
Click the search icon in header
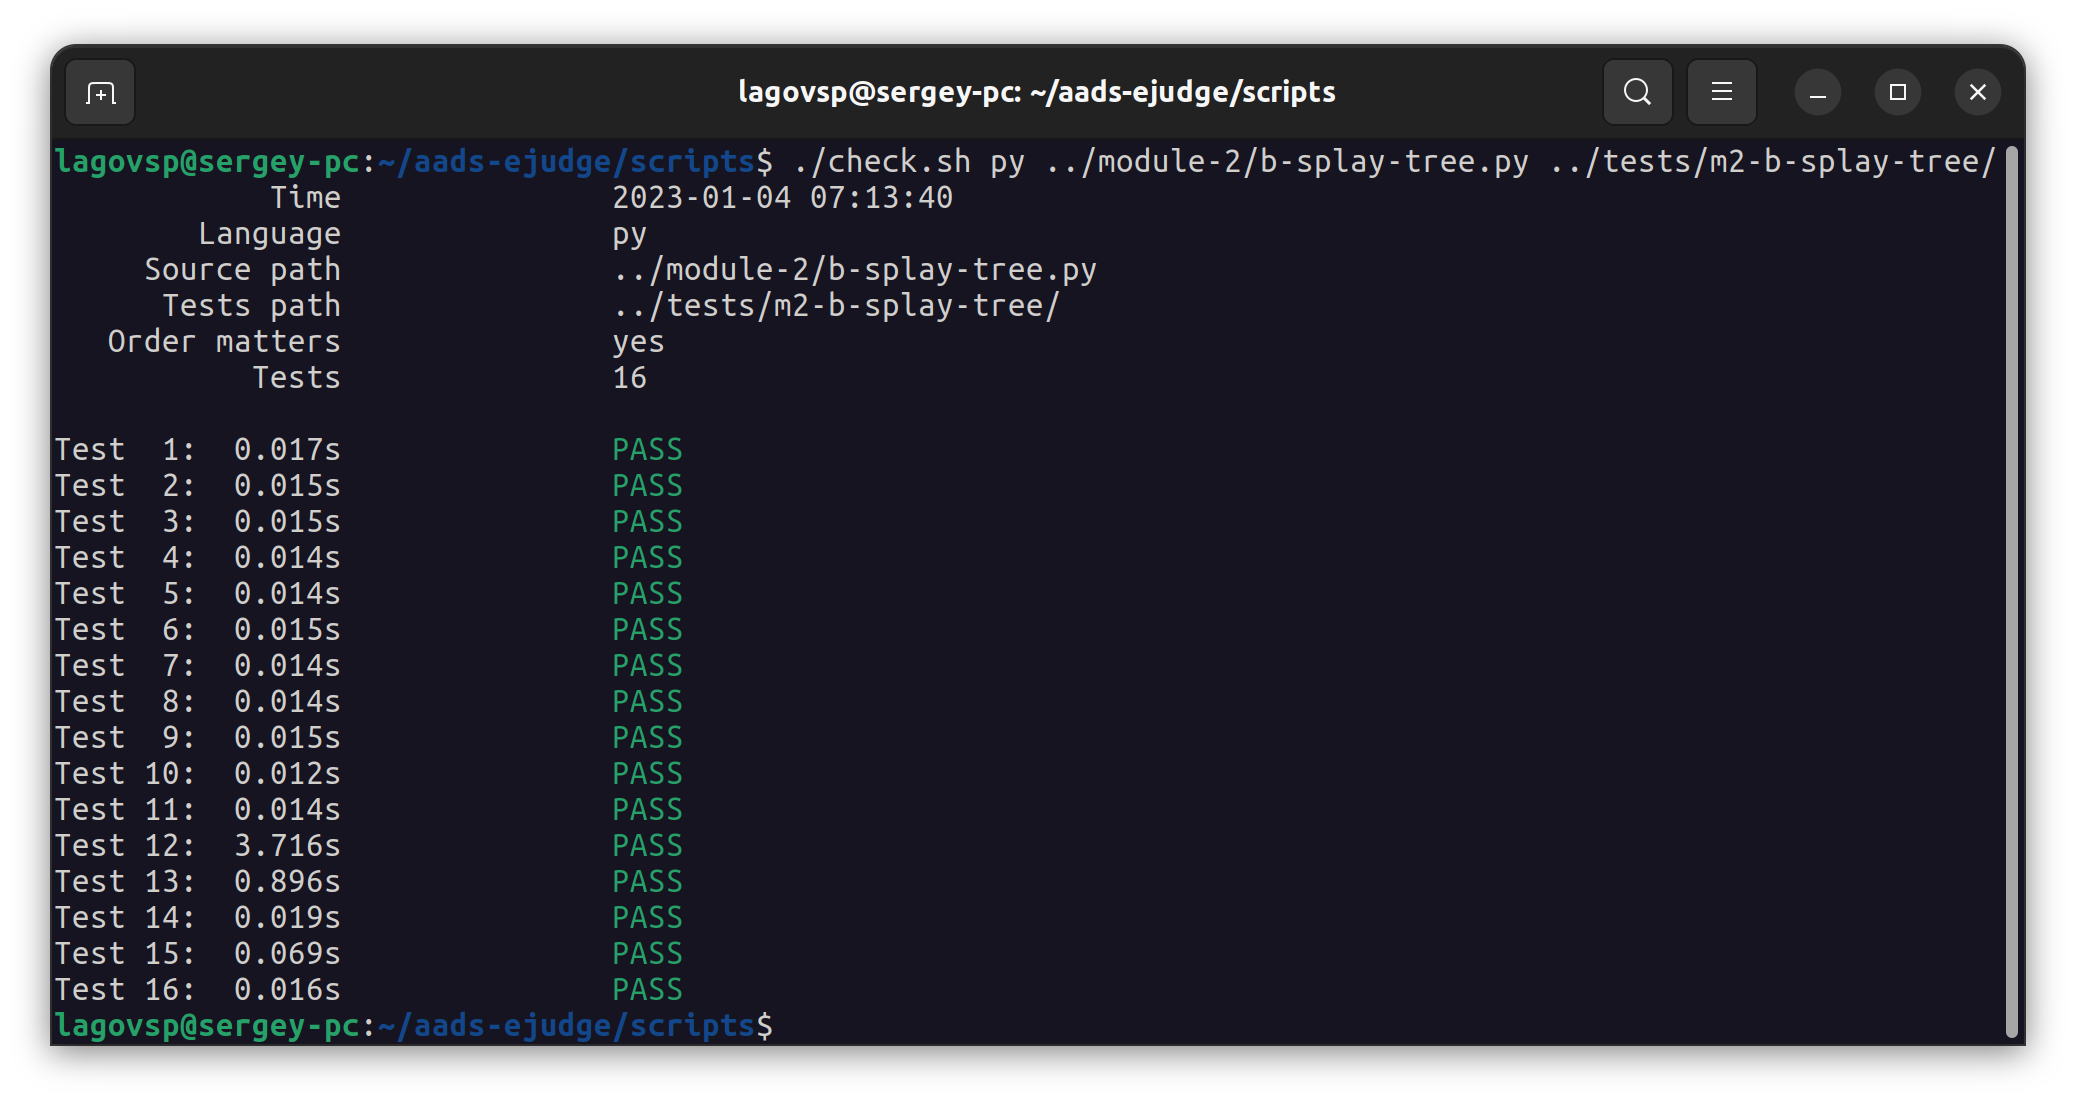(x=1637, y=92)
